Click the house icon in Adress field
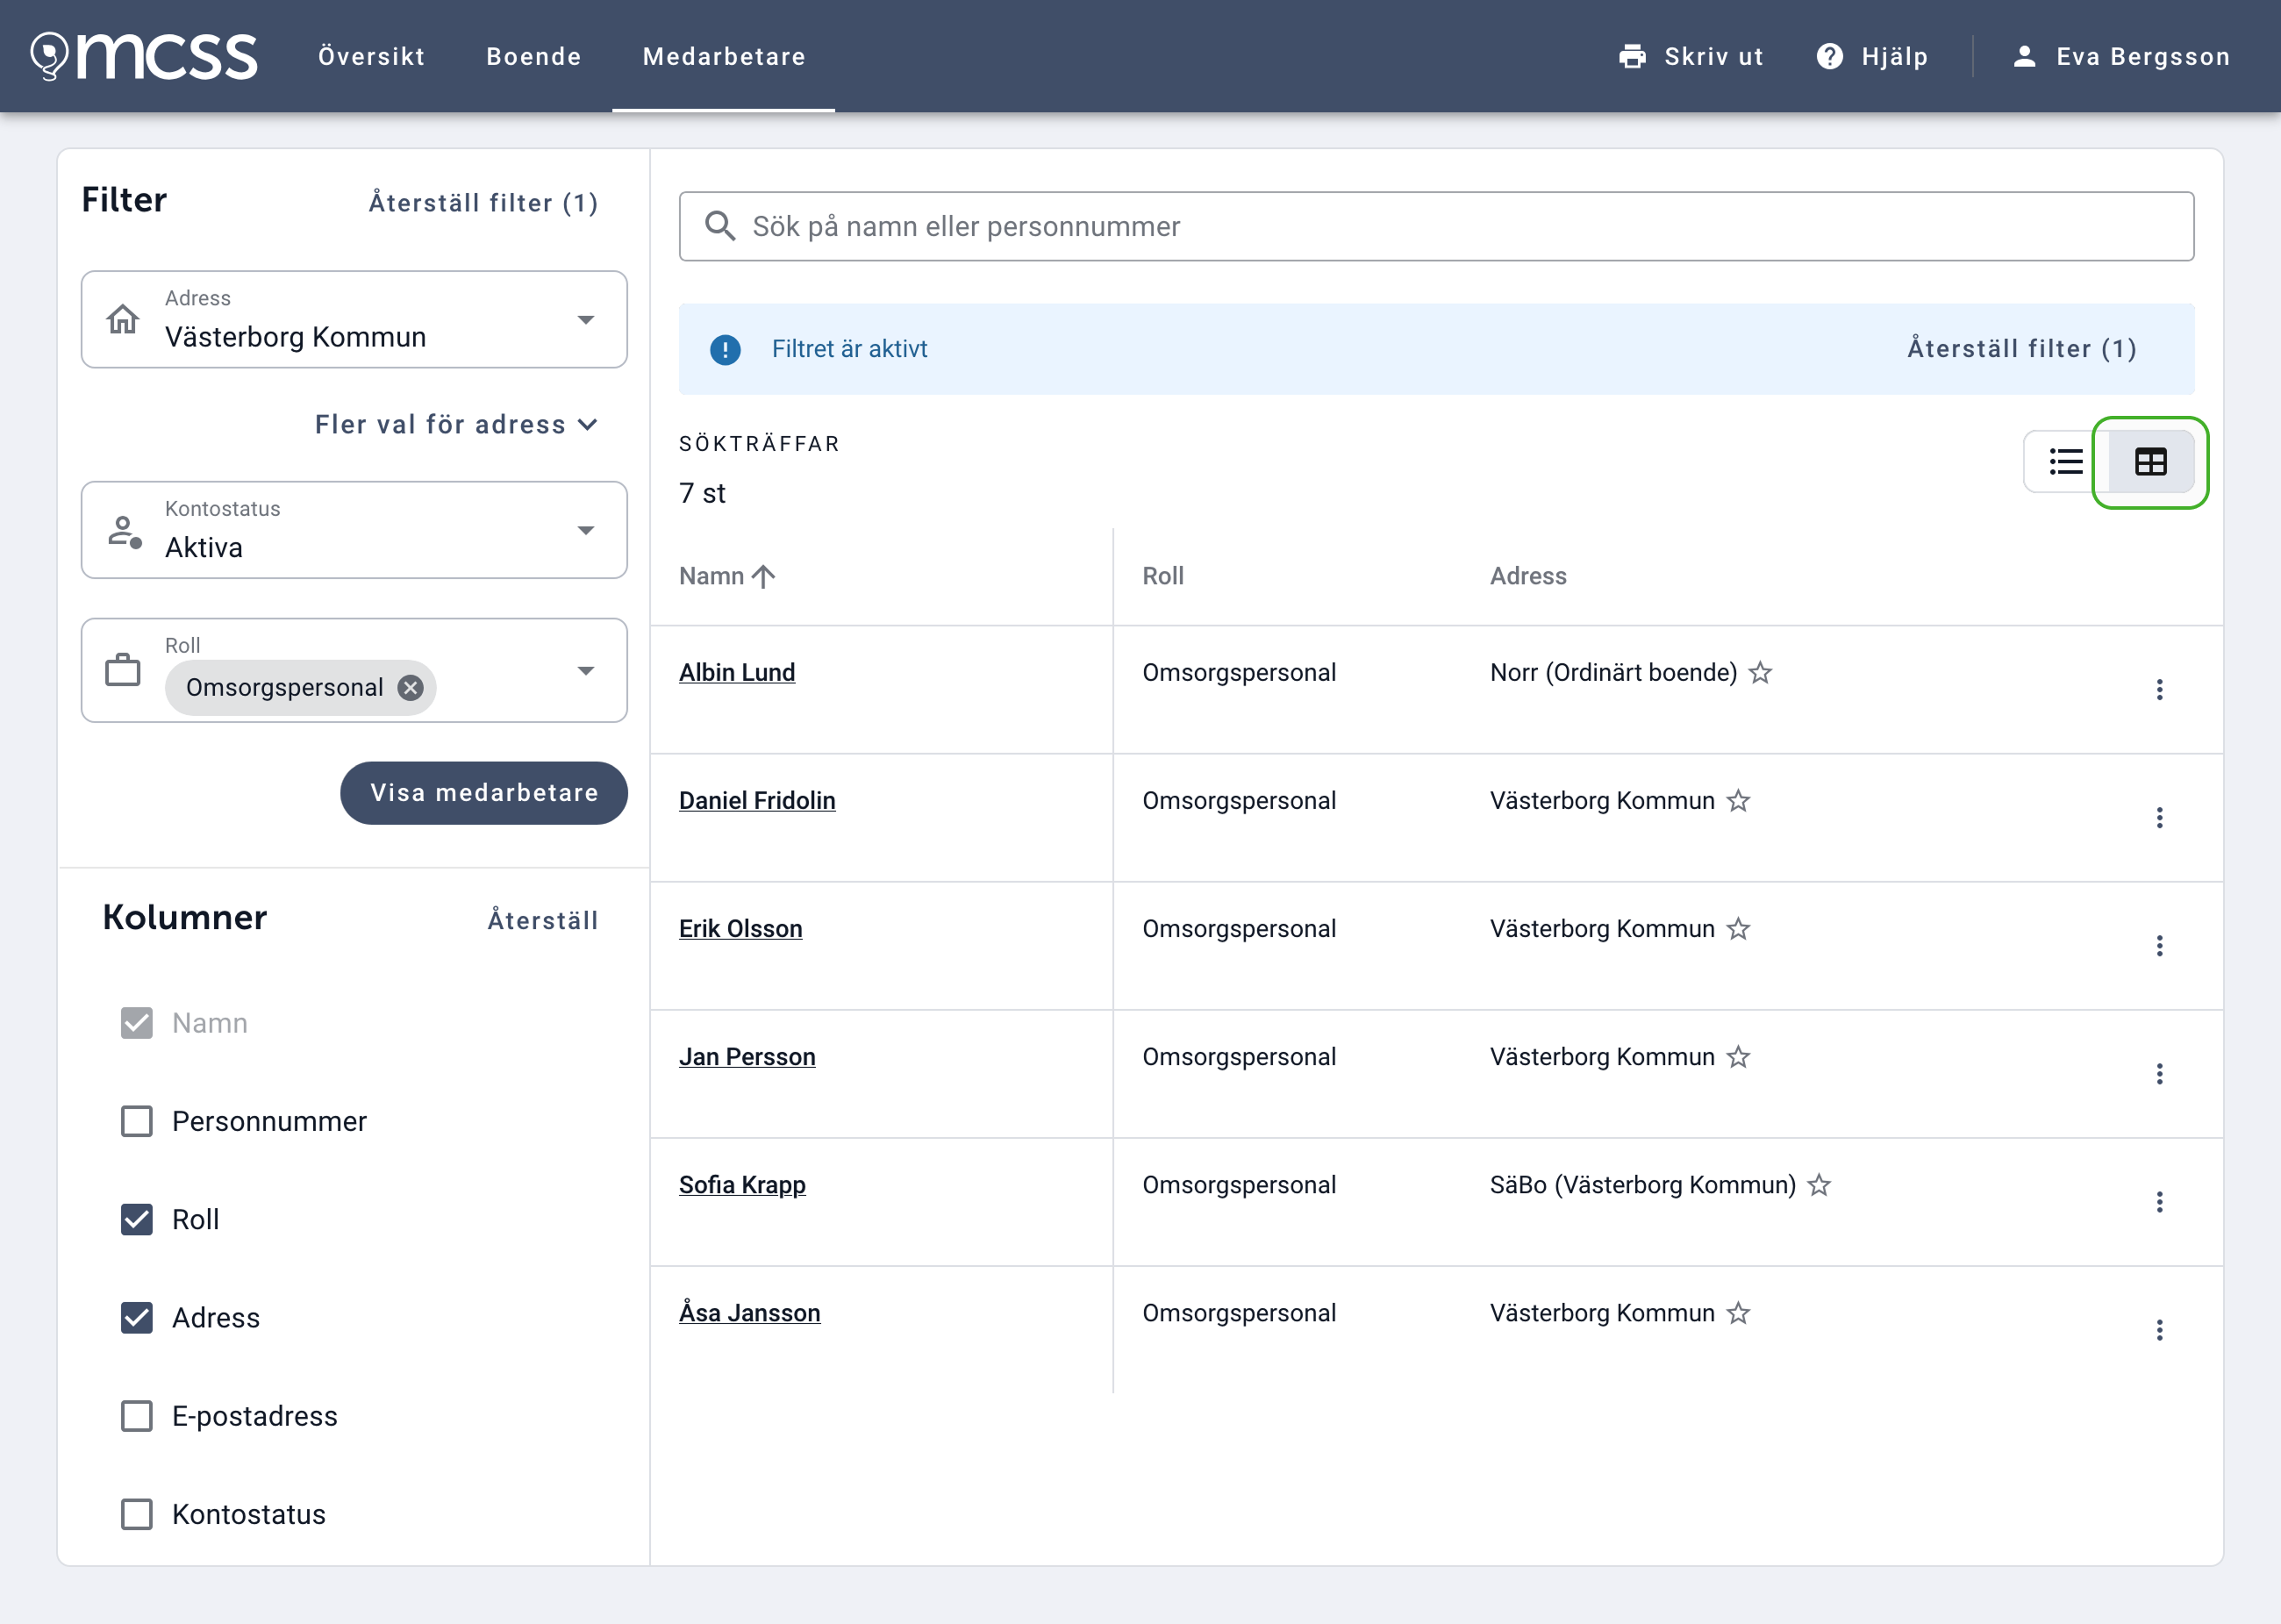2281x1624 pixels. (123, 320)
